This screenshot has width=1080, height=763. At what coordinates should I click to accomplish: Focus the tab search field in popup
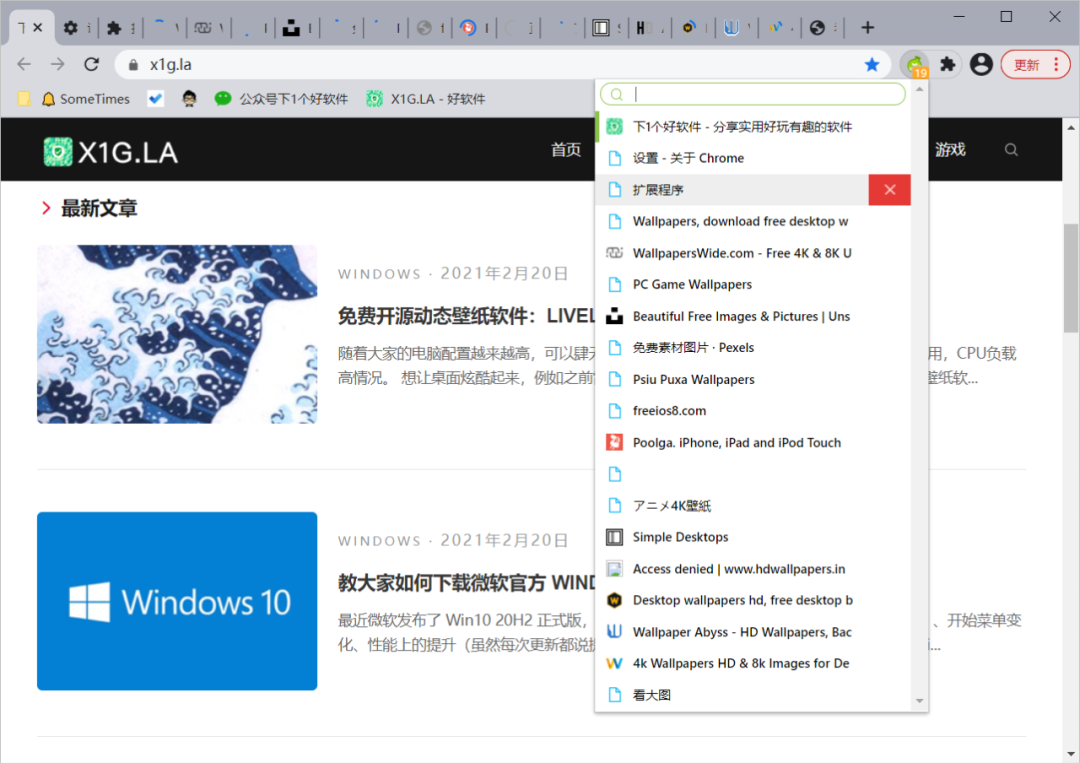point(753,94)
